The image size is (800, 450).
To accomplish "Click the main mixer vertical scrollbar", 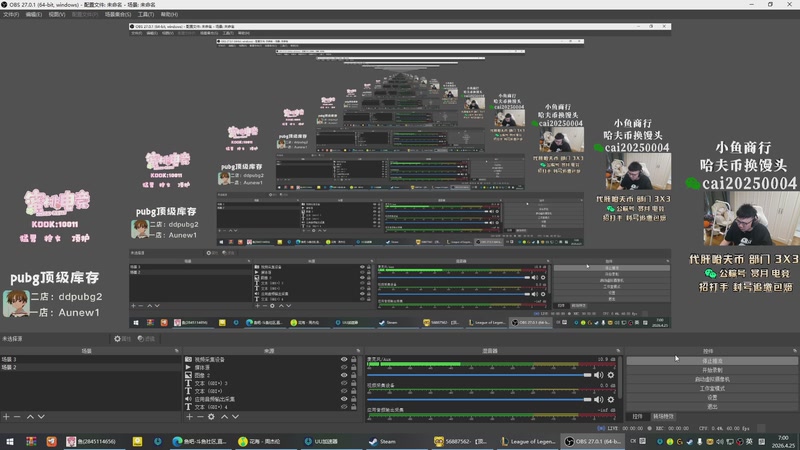I will click(x=620, y=378).
